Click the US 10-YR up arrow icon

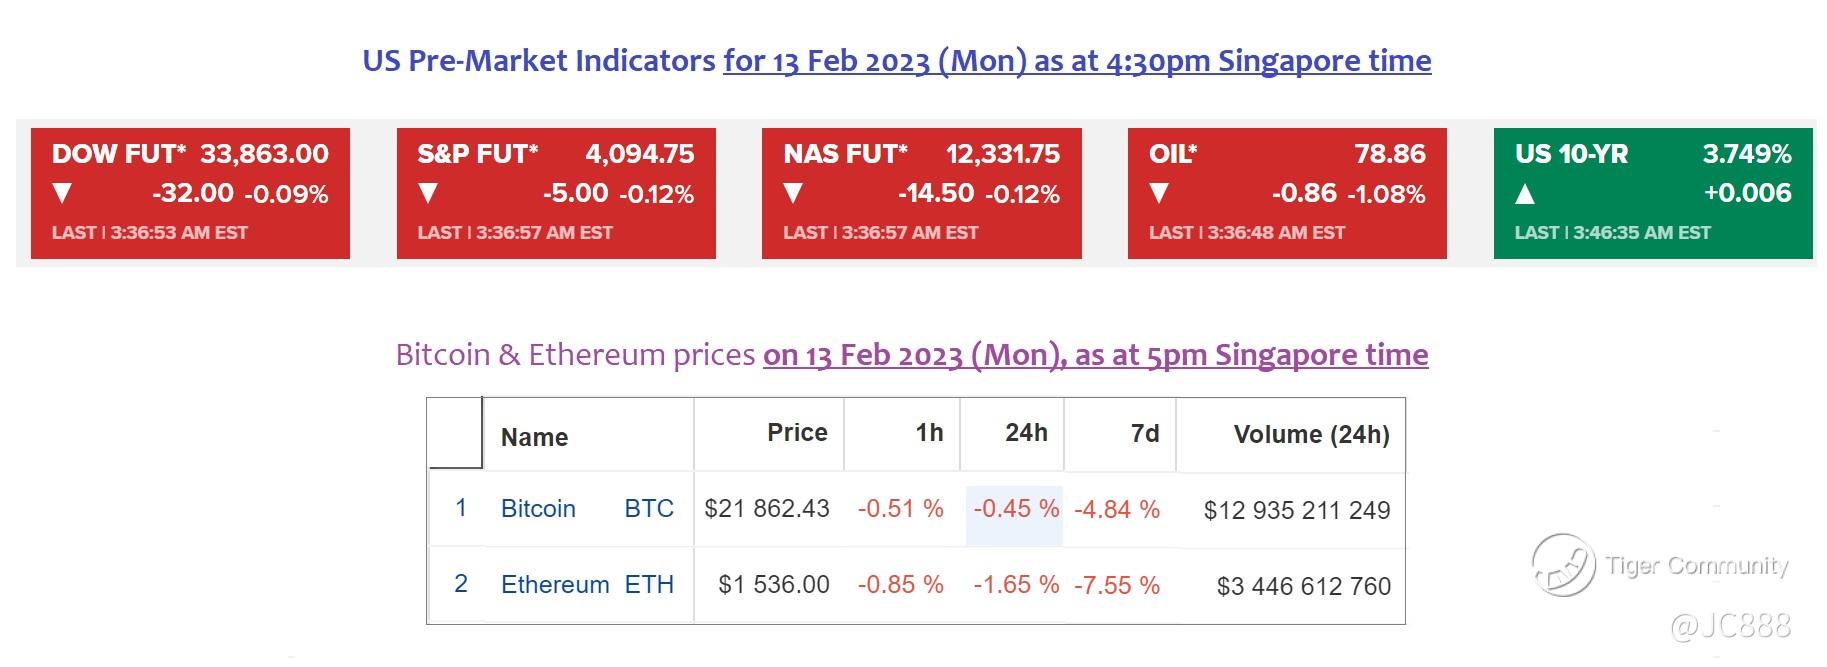[x=1525, y=193]
